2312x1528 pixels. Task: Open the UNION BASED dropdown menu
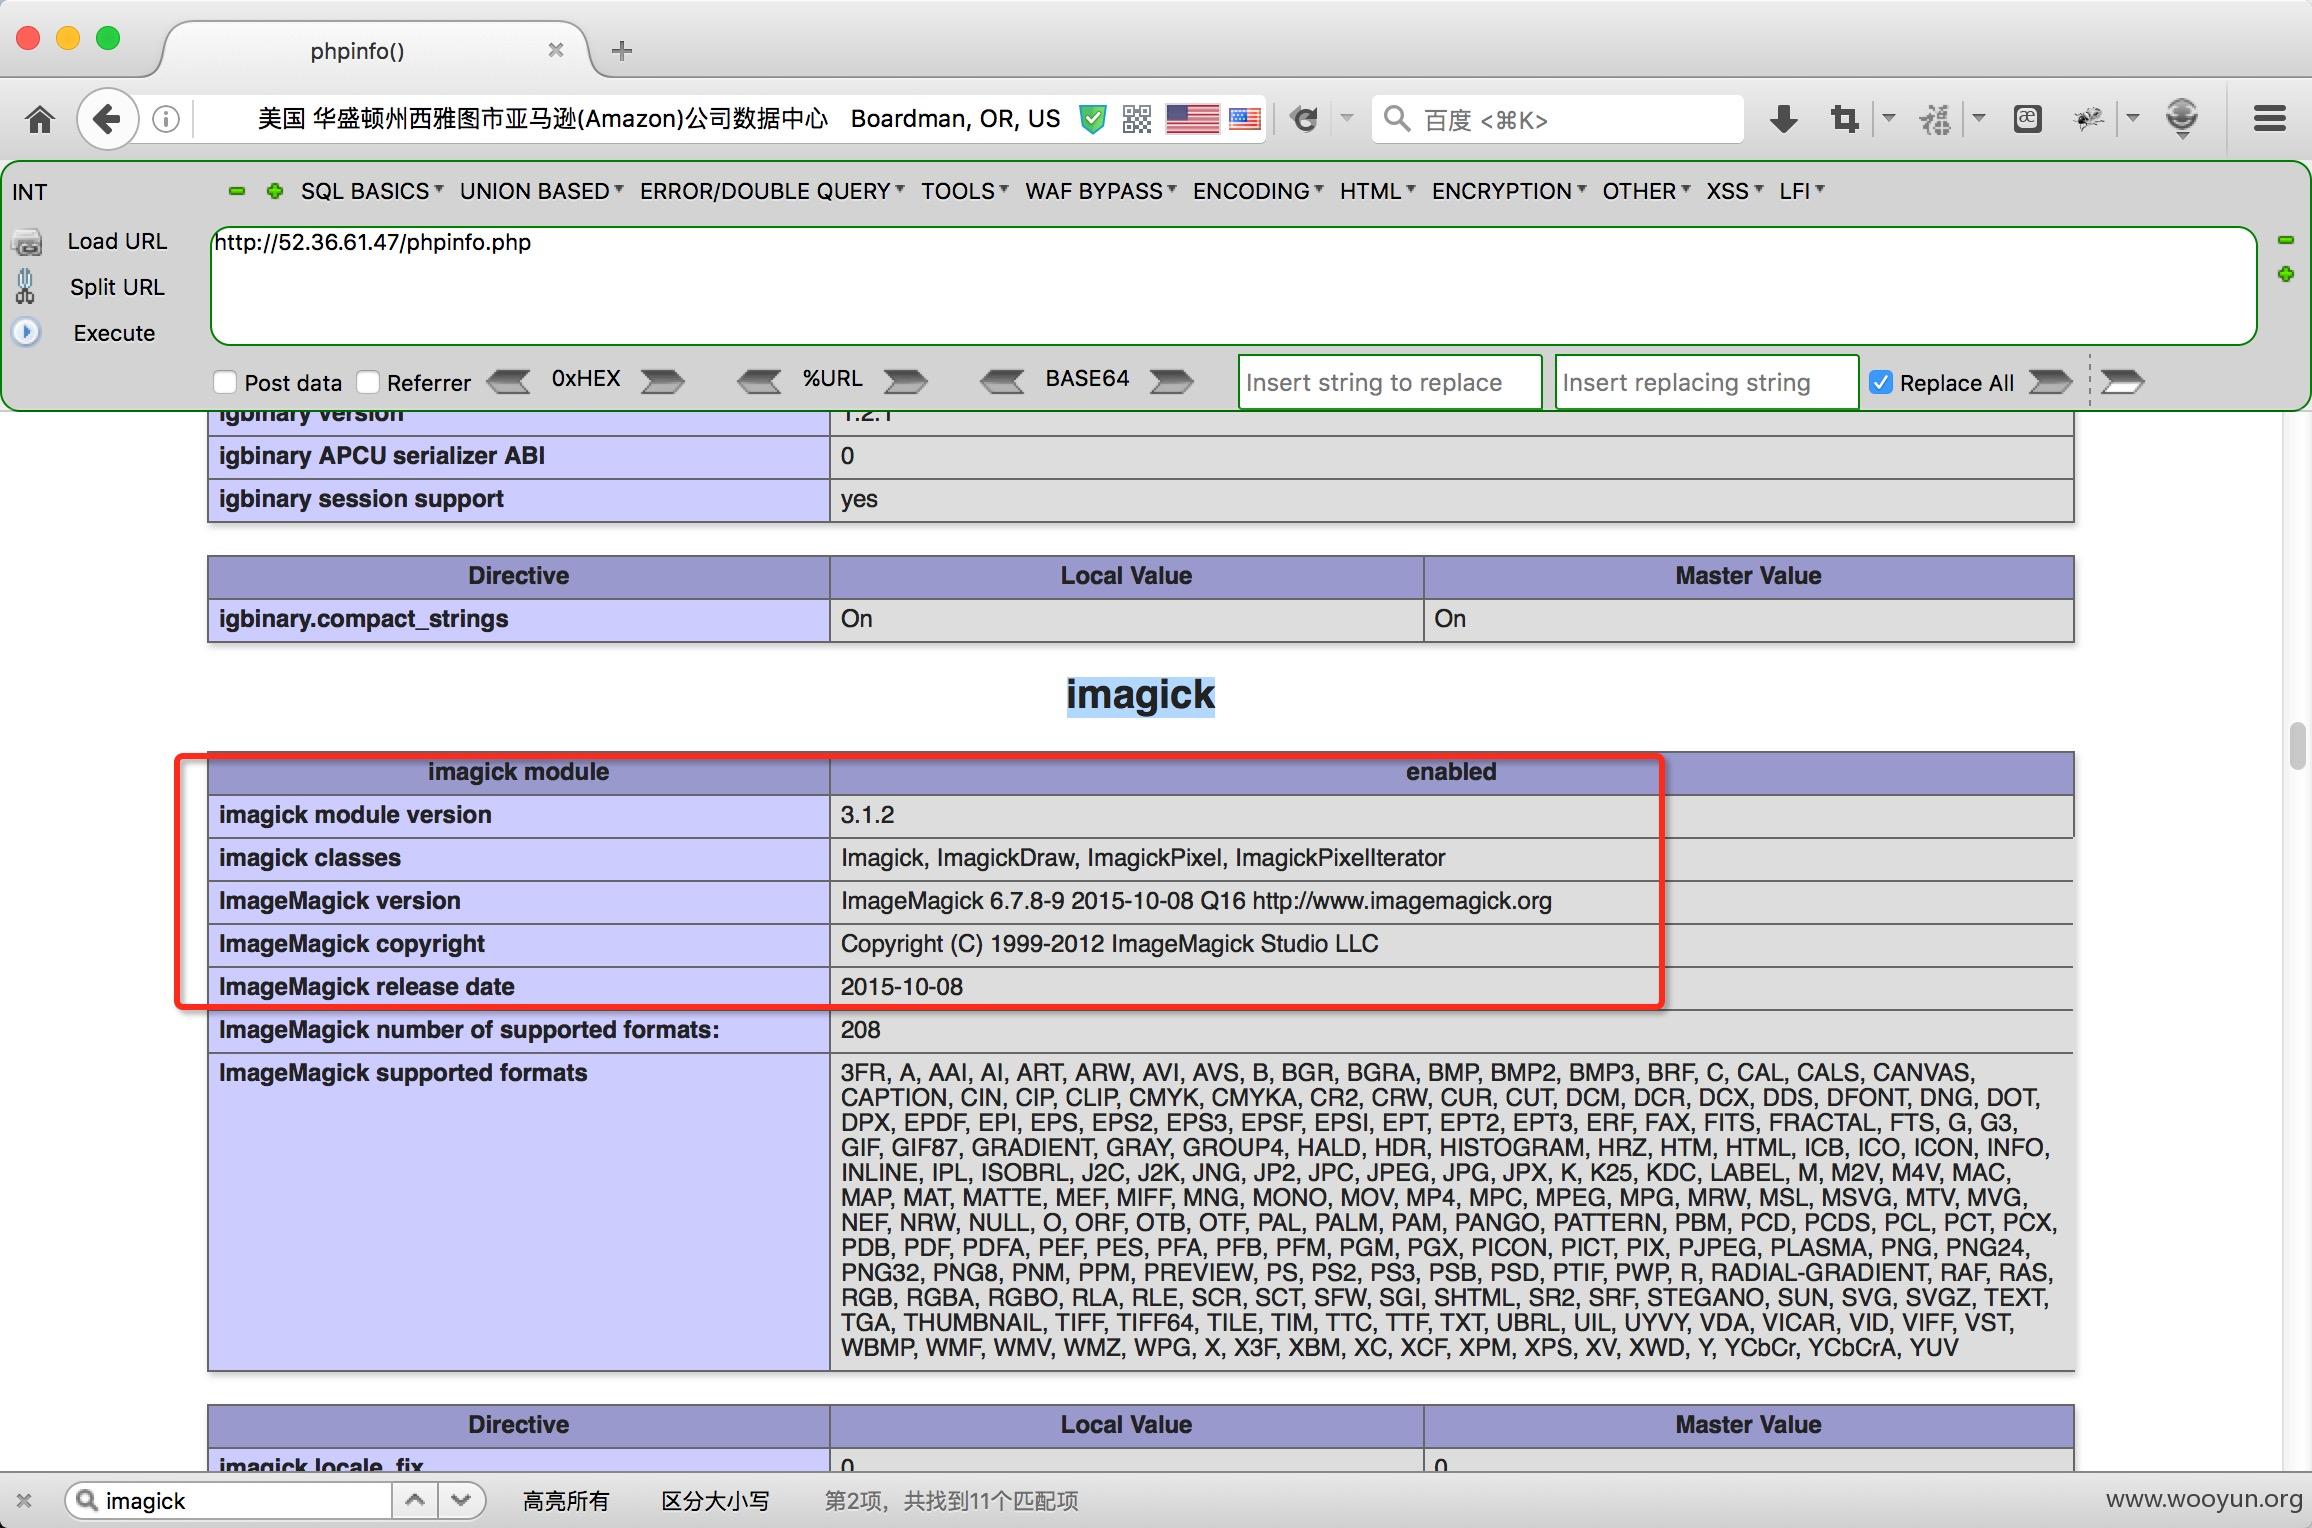[541, 191]
